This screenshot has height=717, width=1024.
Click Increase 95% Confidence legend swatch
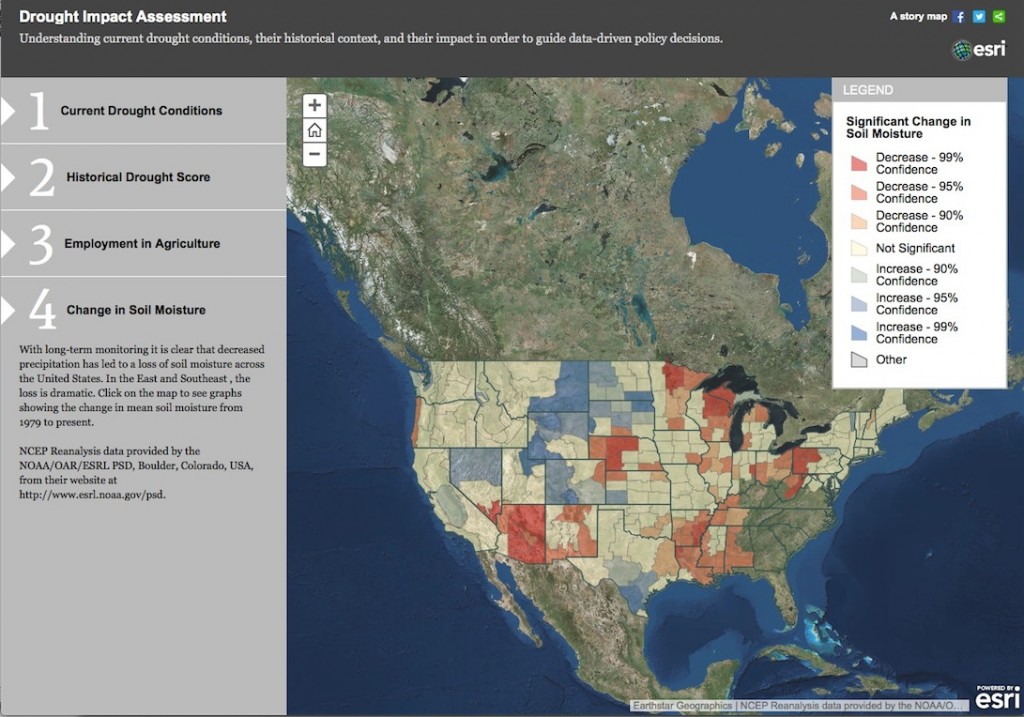pos(859,304)
